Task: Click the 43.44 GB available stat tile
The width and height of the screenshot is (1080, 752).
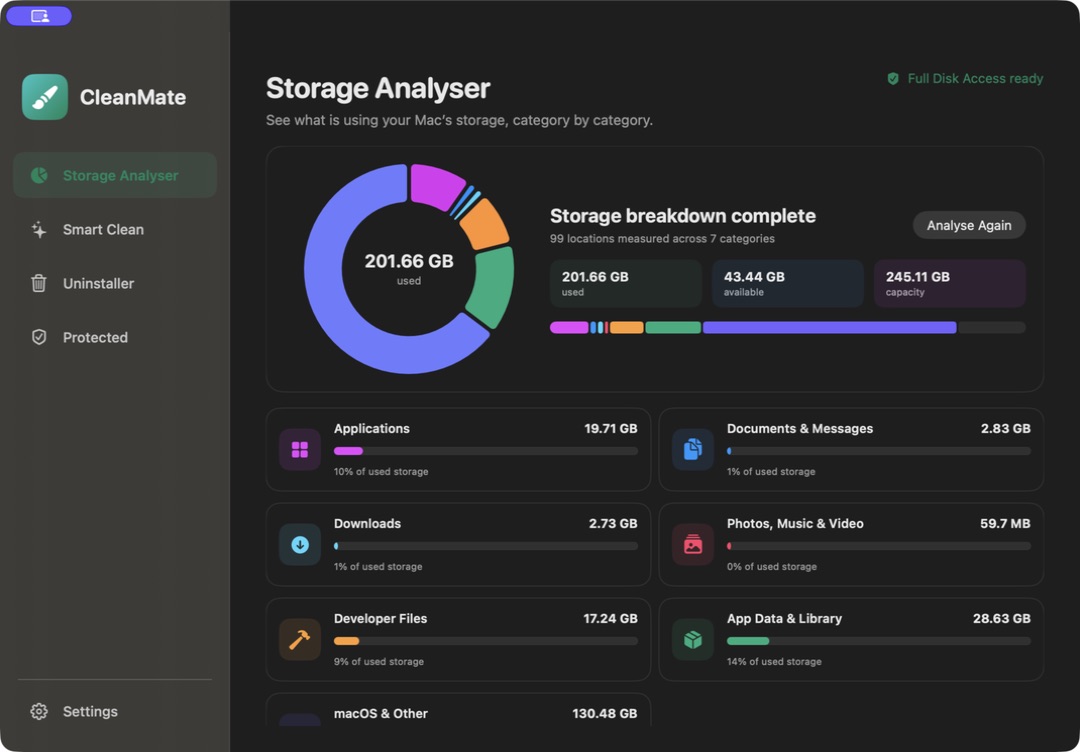Action: tap(787, 283)
